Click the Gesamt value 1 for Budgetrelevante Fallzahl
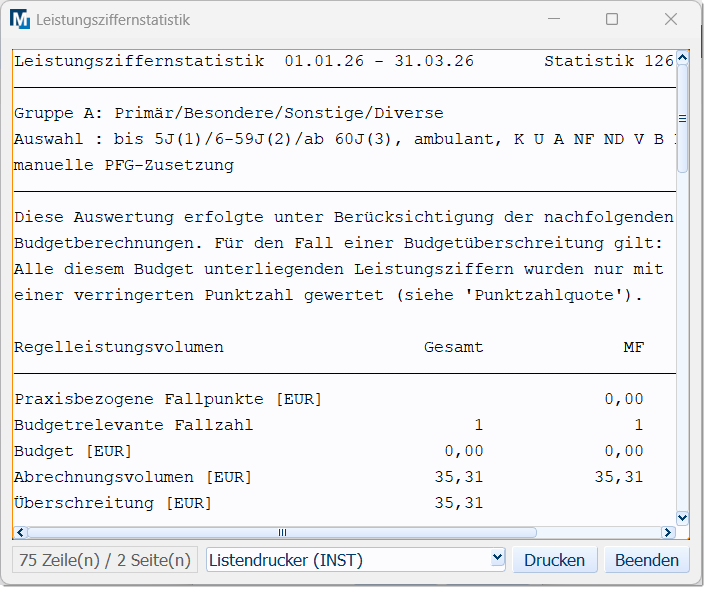Screen dimensions: 707x590 (x=480, y=426)
